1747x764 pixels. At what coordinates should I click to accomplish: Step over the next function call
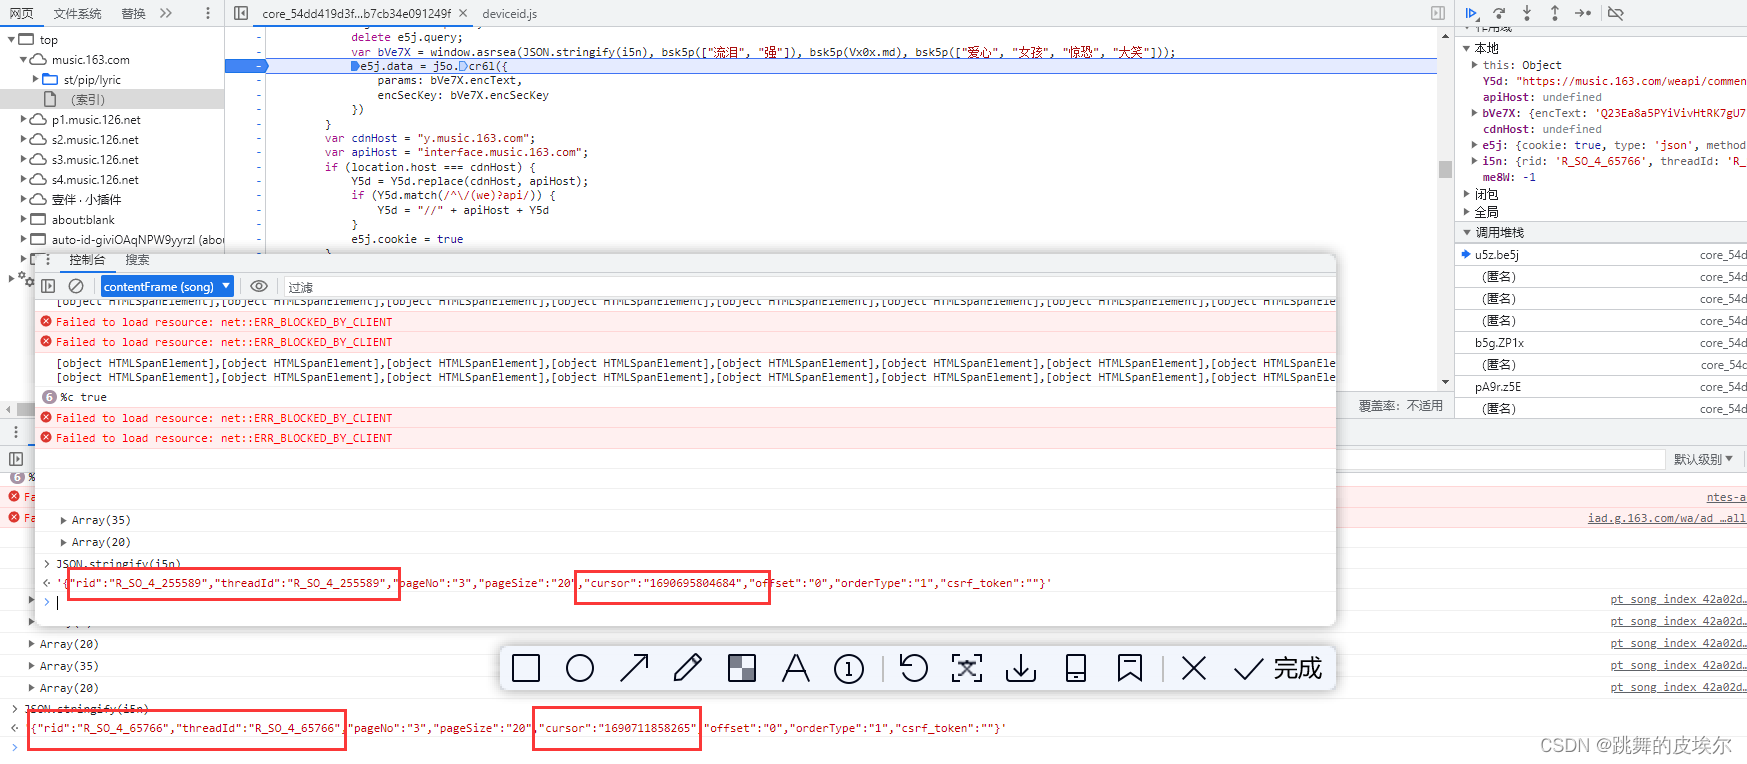[1499, 13]
